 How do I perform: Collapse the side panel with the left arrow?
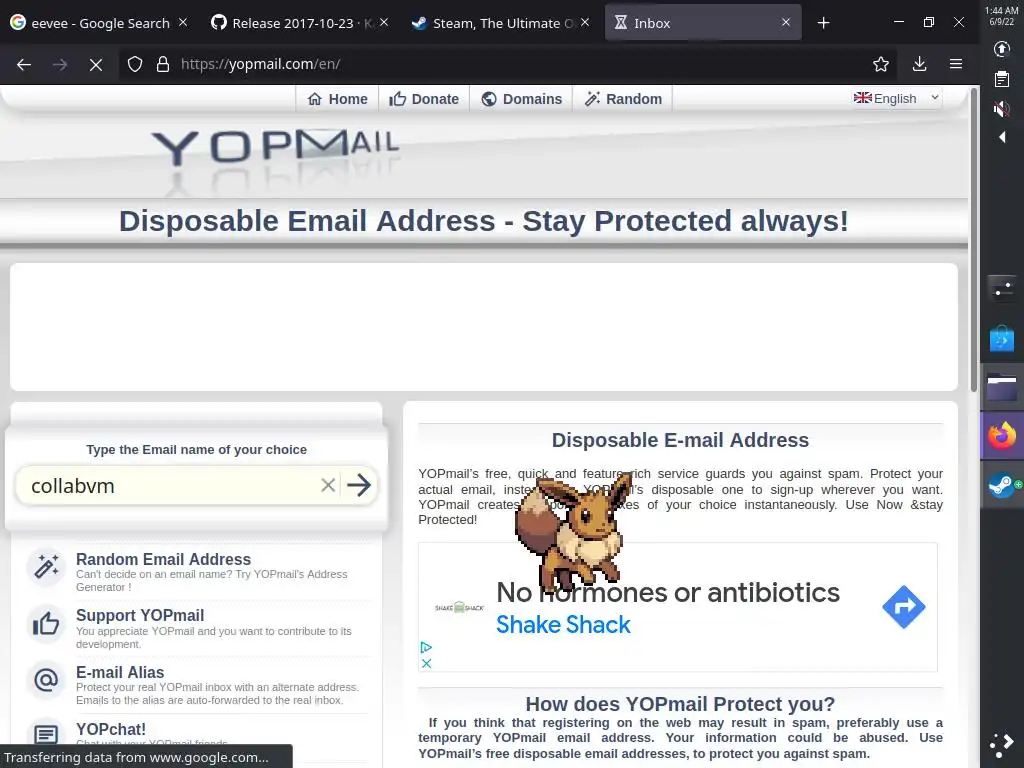click(1002, 137)
